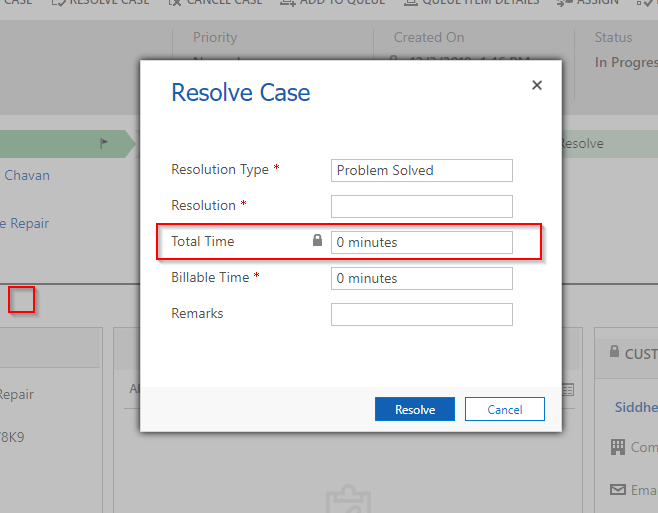Click the company building icon
This screenshot has width=658, height=513.
click(618, 447)
